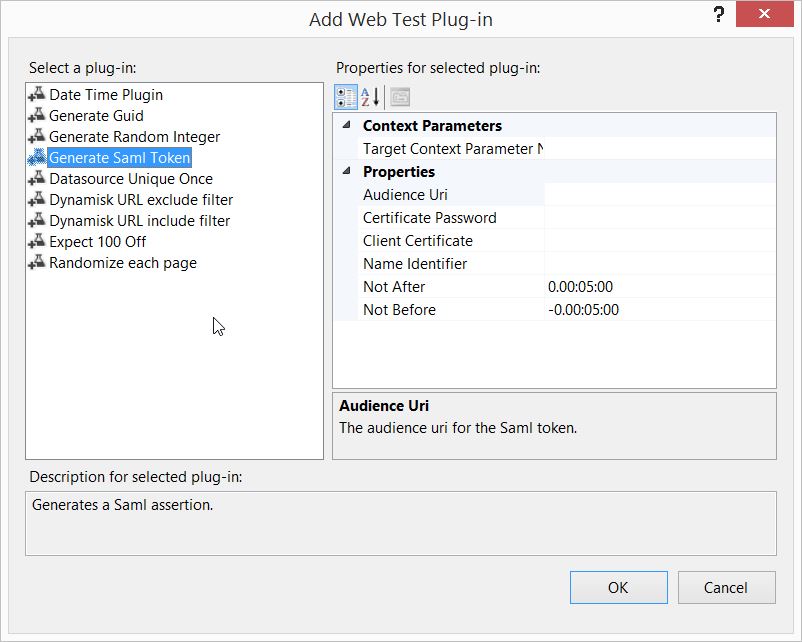The height and width of the screenshot is (642, 802).
Task: Select Date Time Plugin in the list
Action: [x=106, y=95]
